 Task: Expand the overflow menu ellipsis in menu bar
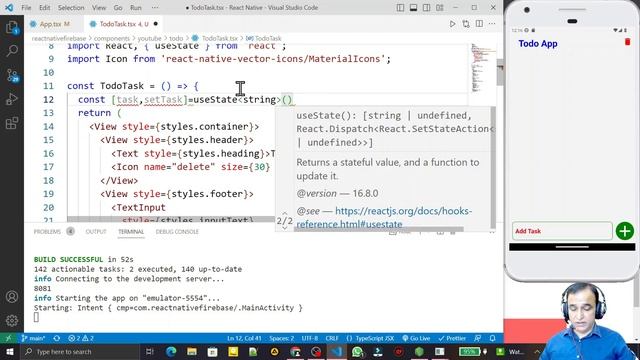(155, 8)
